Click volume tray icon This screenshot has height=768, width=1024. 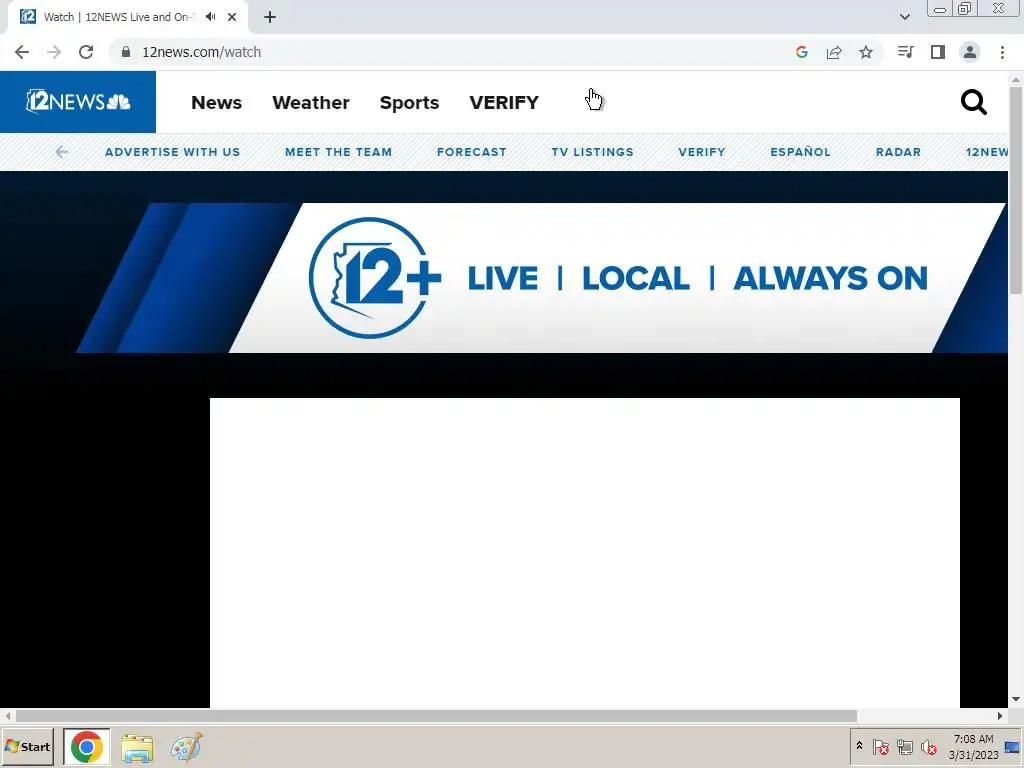(928, 747)
